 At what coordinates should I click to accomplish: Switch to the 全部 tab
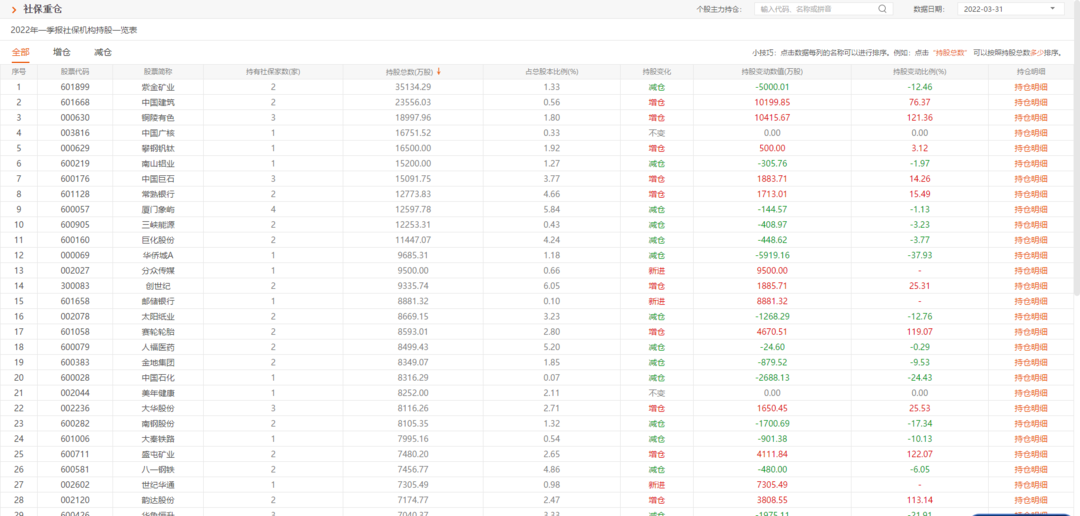(x=21, y=52)
